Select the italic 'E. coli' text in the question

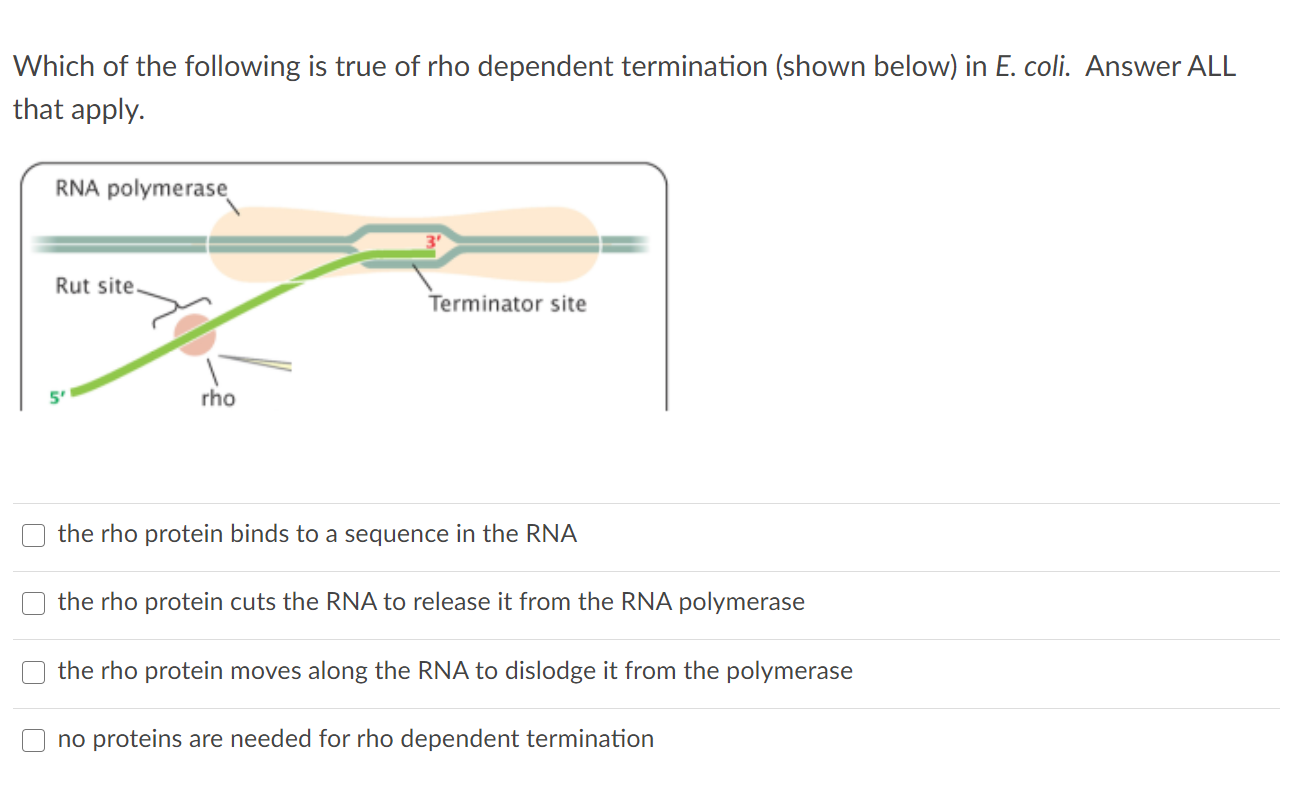point(1027,66)
